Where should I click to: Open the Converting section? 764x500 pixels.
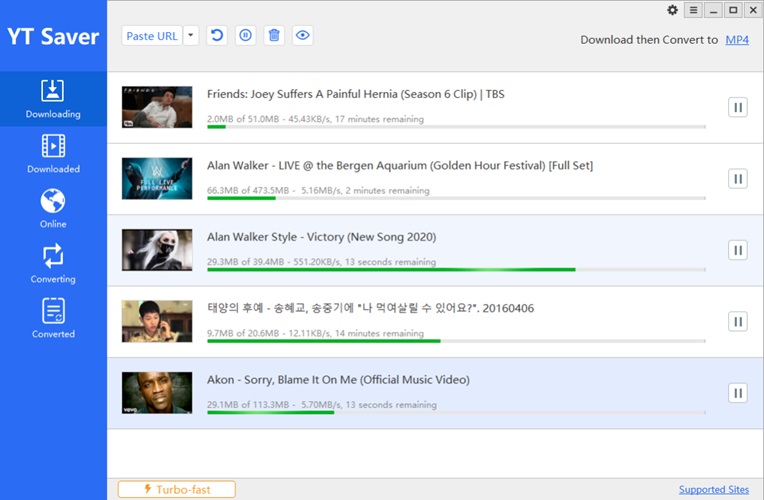coord(53,264)
